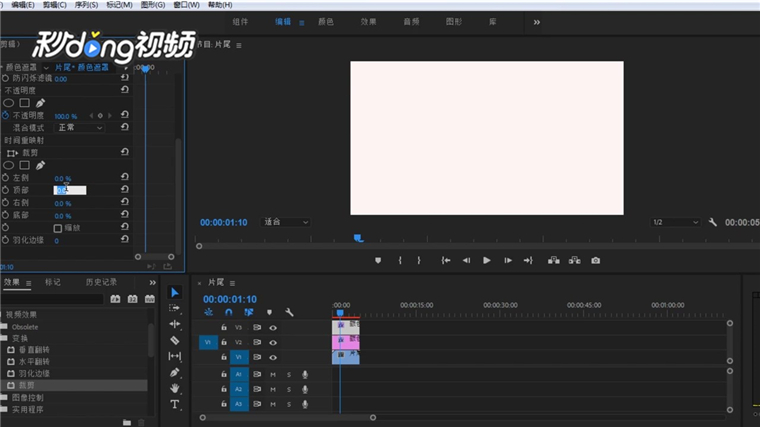Open timeline display settings wrench
This screenshot has width=760, height=427.
tap(289, 312)
